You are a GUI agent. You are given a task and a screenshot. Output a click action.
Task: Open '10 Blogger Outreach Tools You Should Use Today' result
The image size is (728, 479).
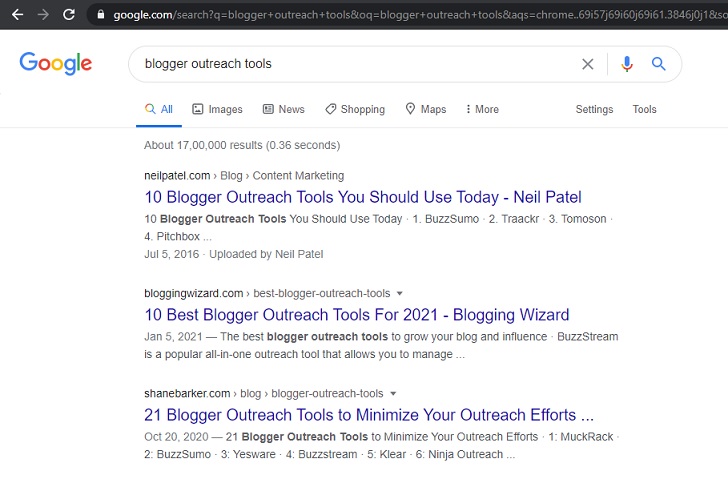363,197
